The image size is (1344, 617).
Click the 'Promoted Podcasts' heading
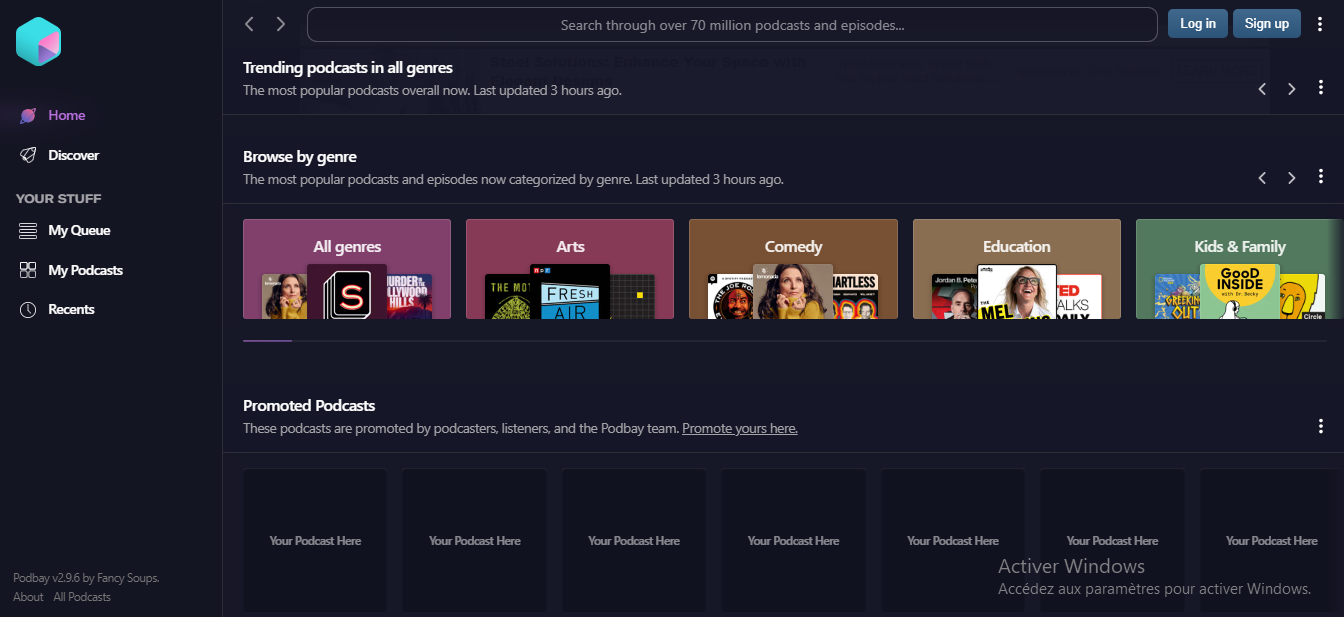point(309,406)
